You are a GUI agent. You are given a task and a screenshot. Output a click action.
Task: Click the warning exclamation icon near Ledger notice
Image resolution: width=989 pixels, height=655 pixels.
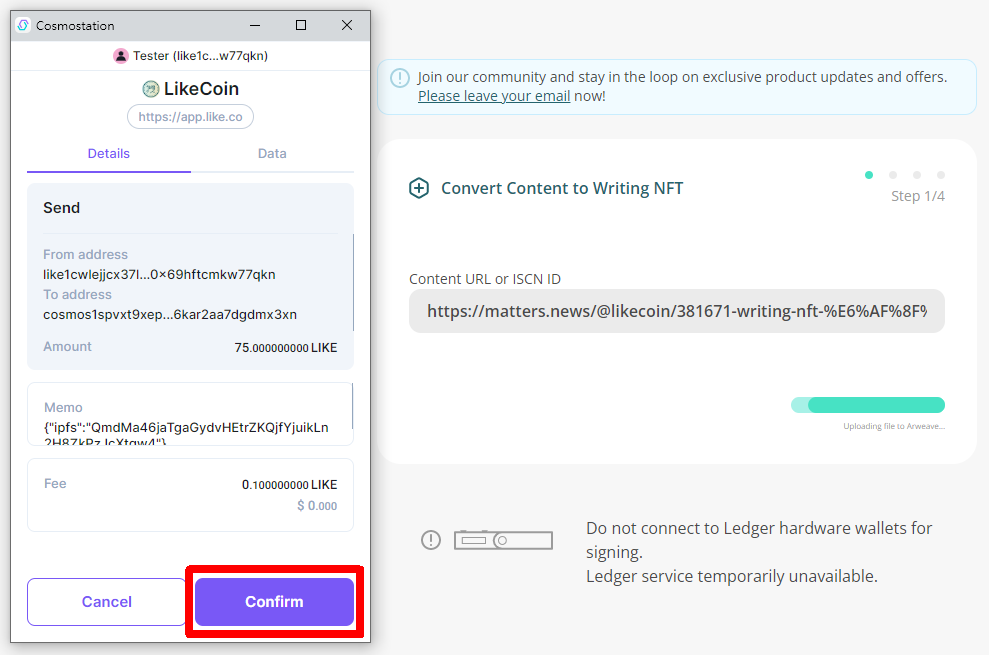click(430, 540)
